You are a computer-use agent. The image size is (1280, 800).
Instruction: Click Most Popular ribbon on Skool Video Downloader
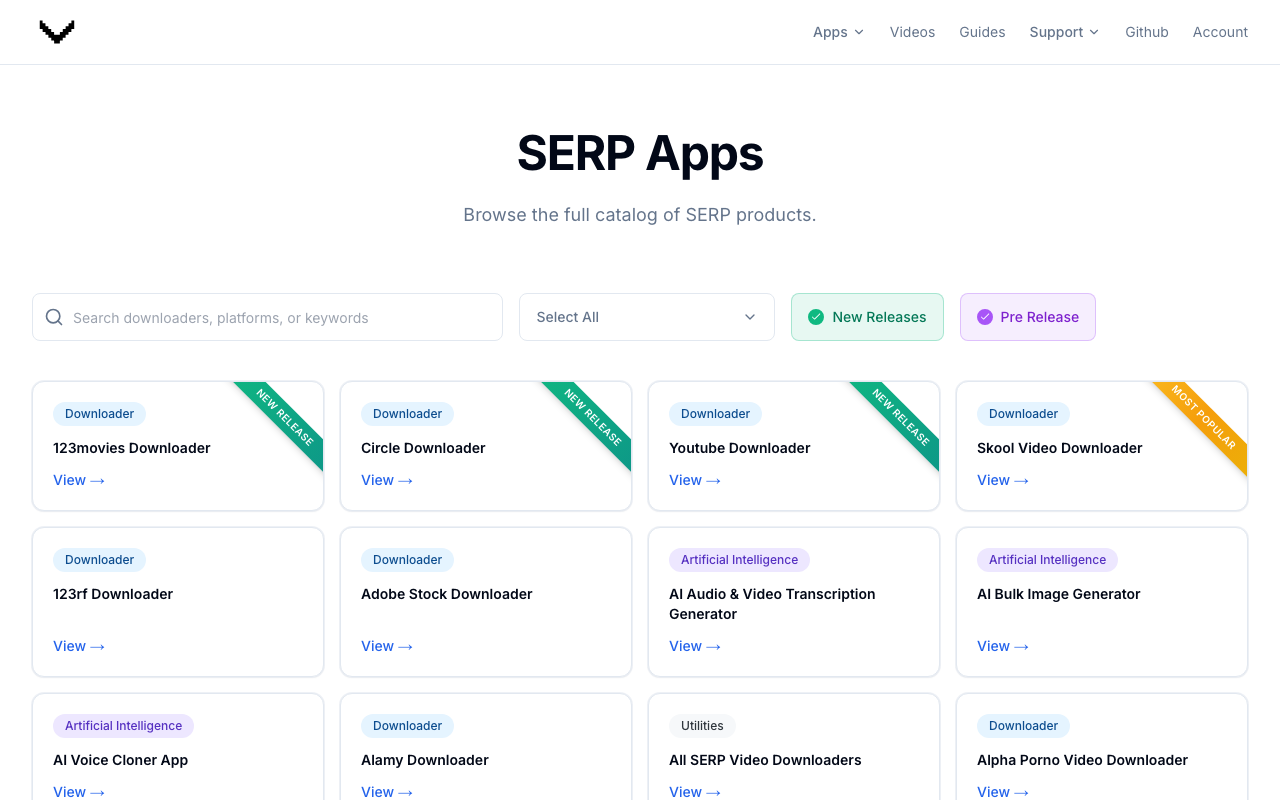[x=1205, y=420]
